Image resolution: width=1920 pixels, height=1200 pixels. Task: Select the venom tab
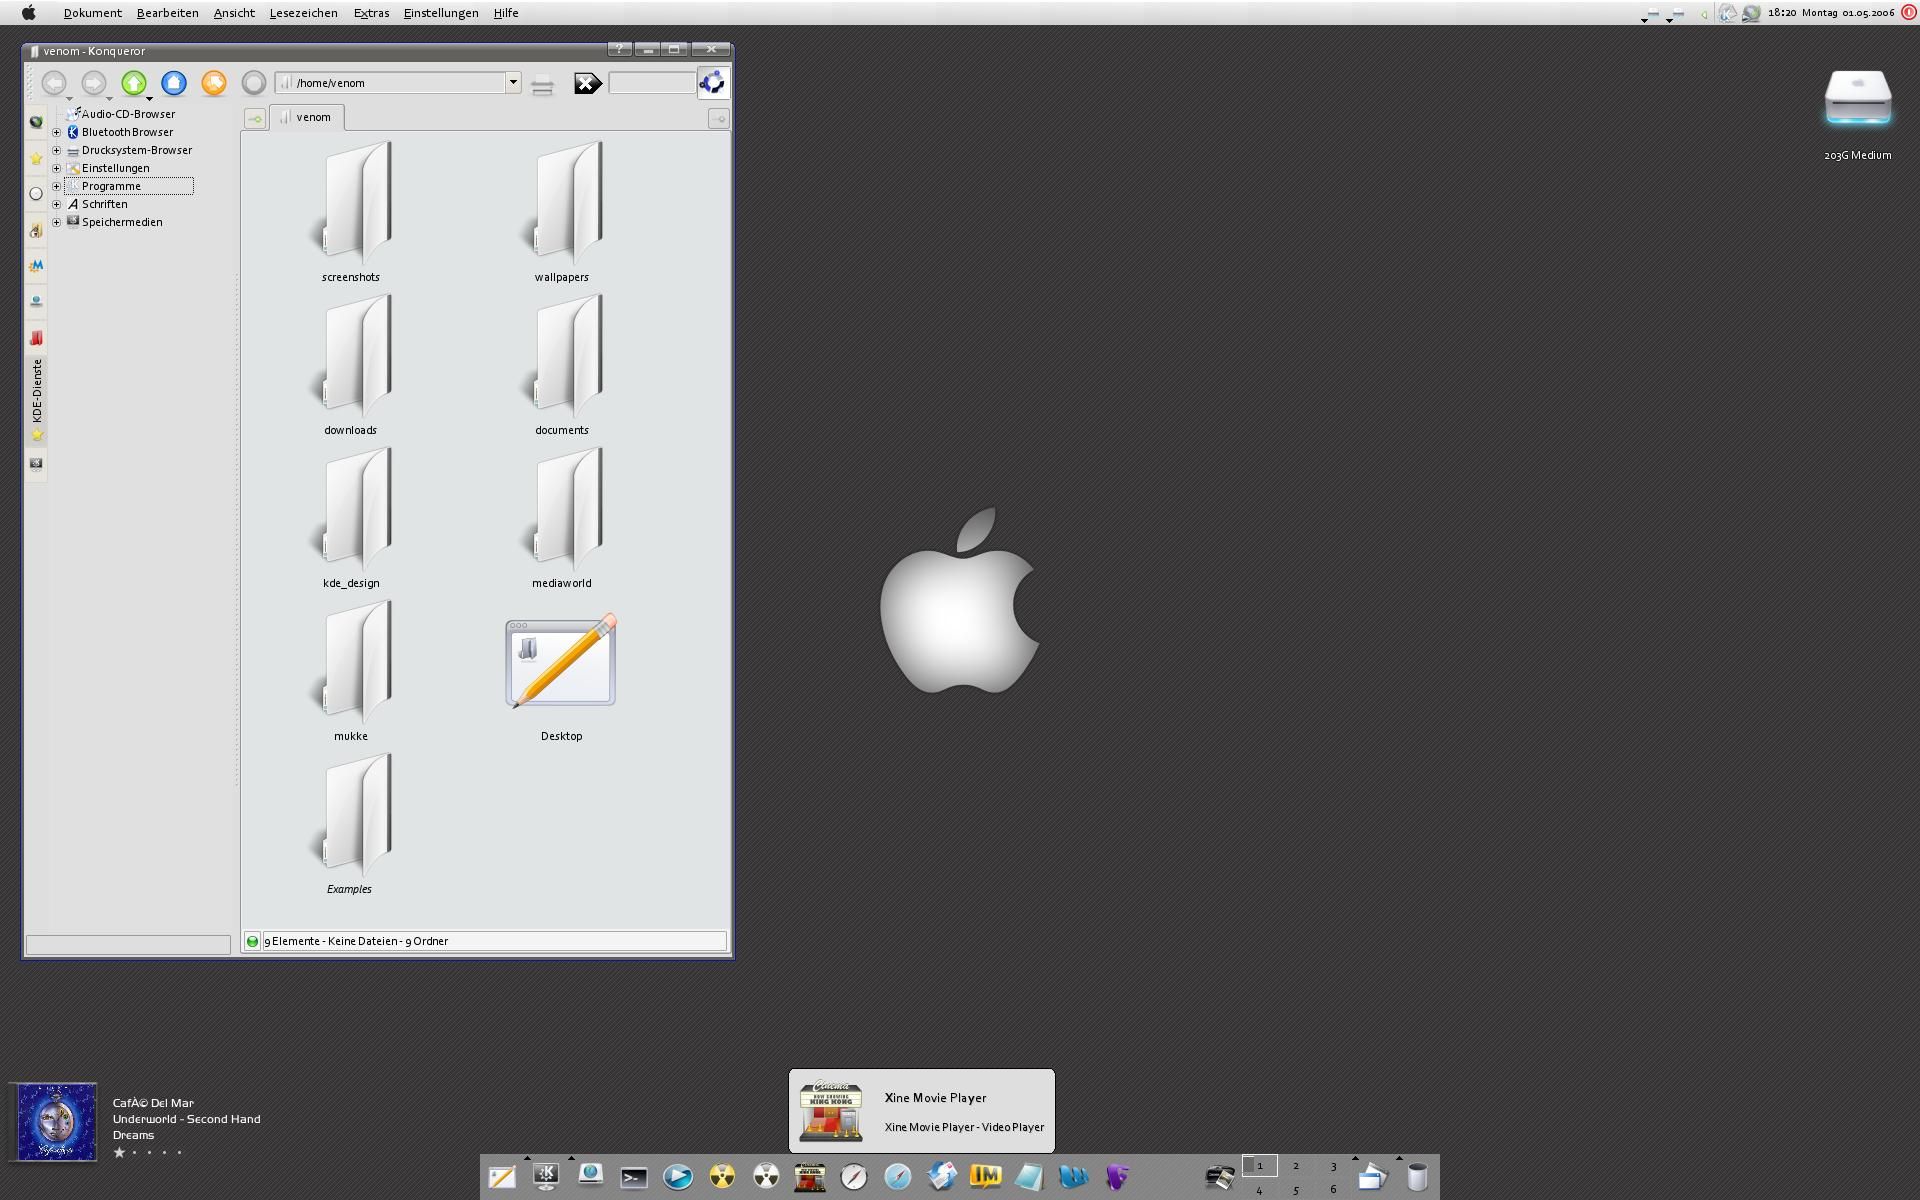[306, 117]
